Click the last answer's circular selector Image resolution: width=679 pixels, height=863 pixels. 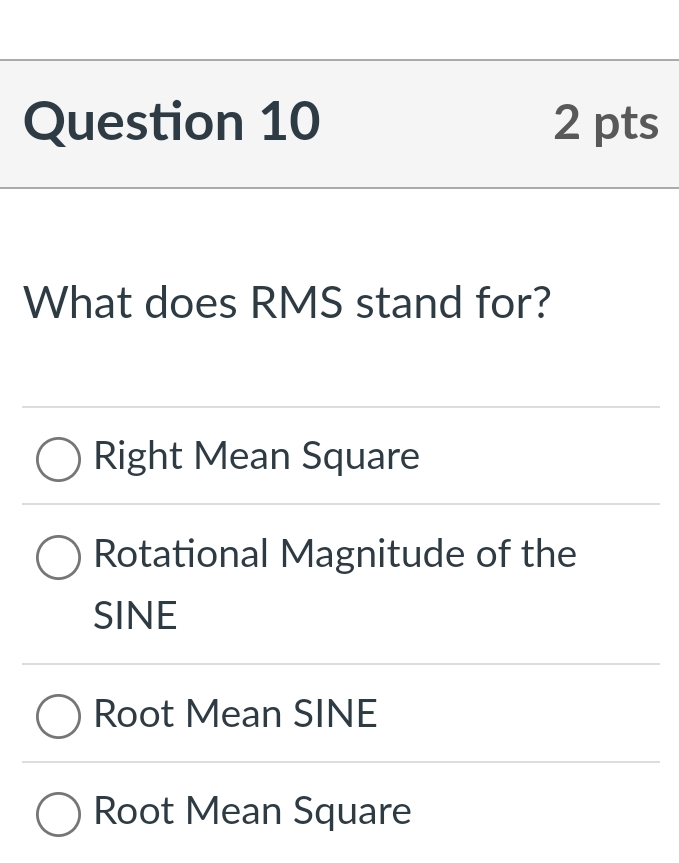58,814
